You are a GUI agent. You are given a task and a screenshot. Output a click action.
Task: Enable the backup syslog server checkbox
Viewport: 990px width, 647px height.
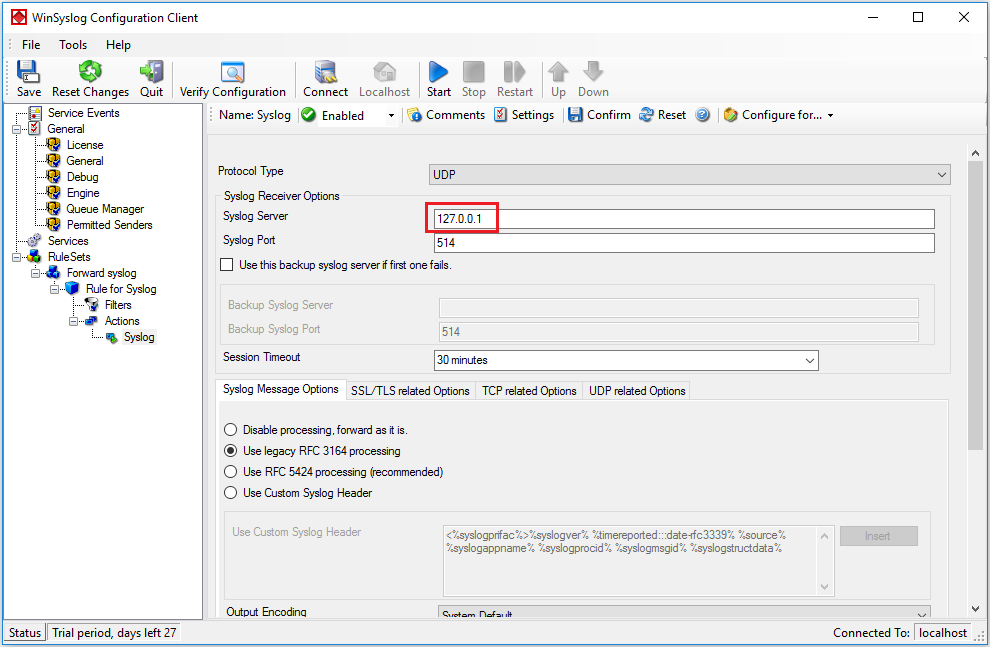click(x=227, y=265)
